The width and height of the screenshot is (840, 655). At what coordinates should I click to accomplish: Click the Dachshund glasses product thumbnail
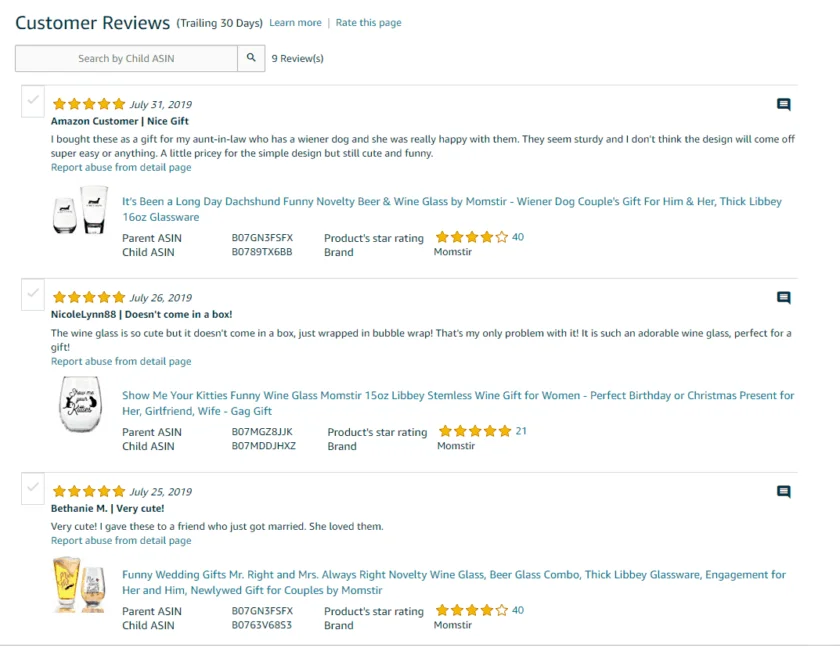(80, 212)
